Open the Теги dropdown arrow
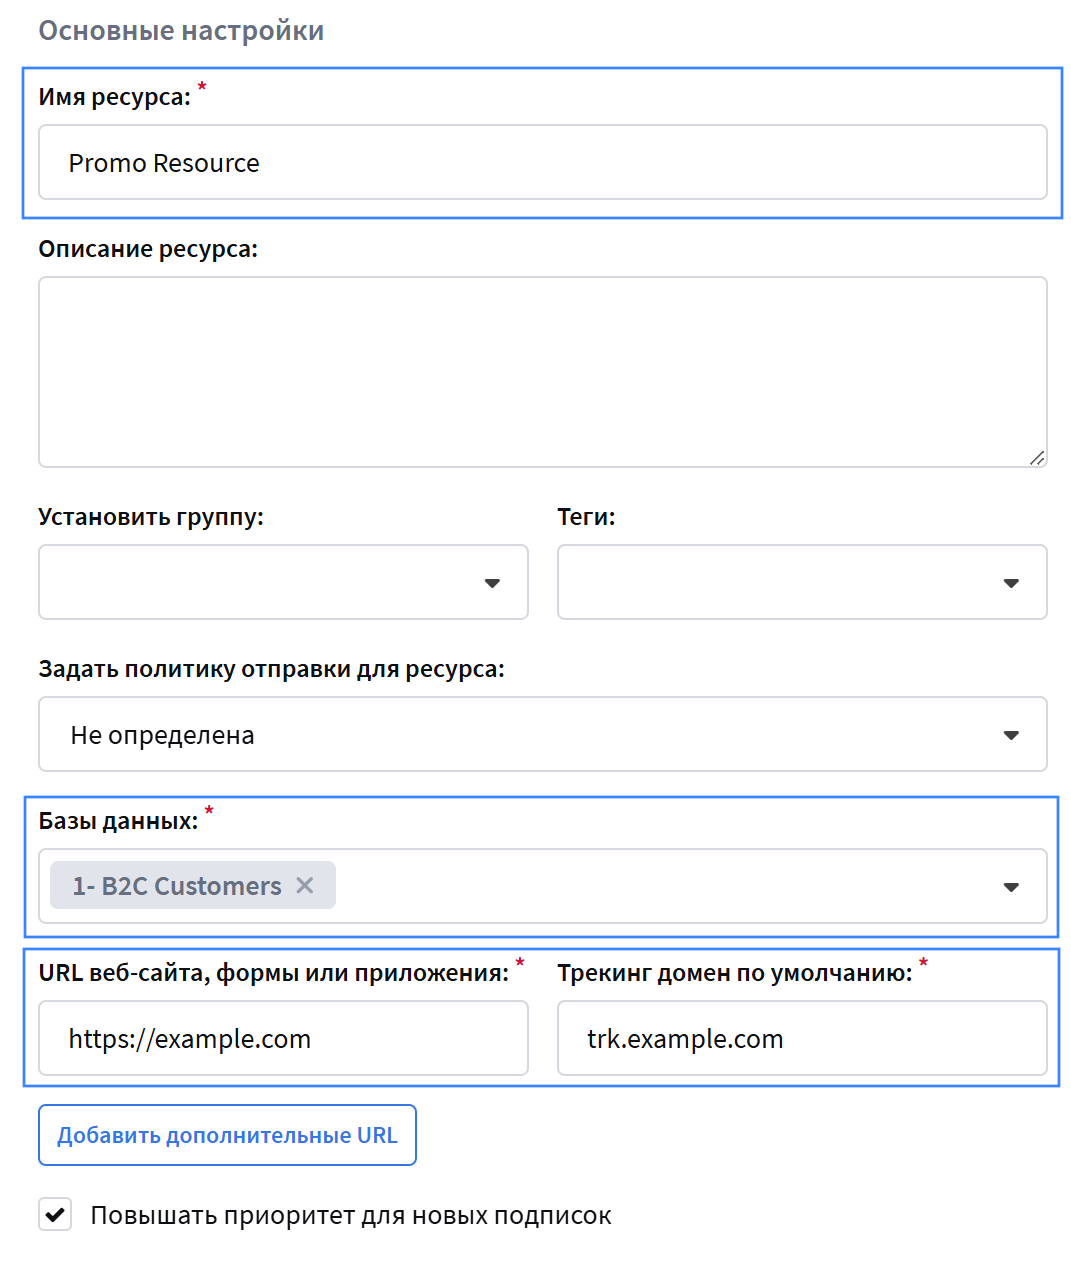Screen dimensions: 1071x1268 point(1011,583)
